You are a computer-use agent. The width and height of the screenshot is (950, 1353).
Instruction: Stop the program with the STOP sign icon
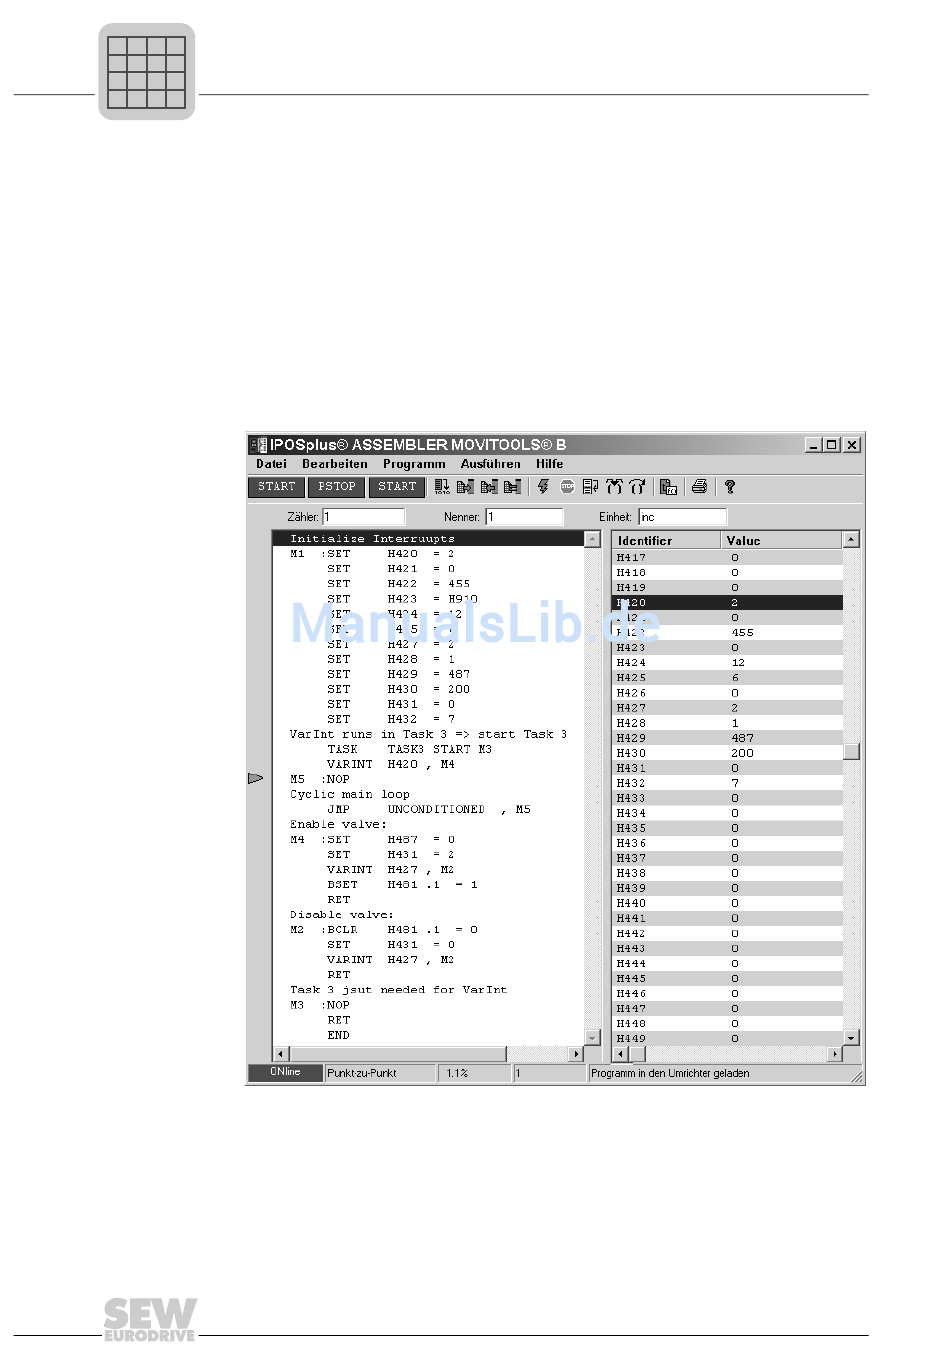point(567,487)
